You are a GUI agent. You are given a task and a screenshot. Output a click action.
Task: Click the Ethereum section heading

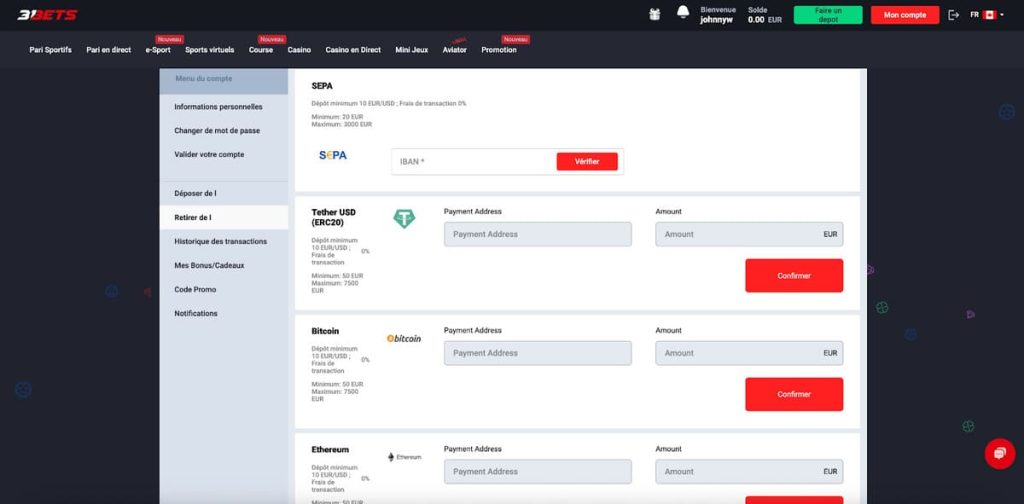click(x=330, y=450)
